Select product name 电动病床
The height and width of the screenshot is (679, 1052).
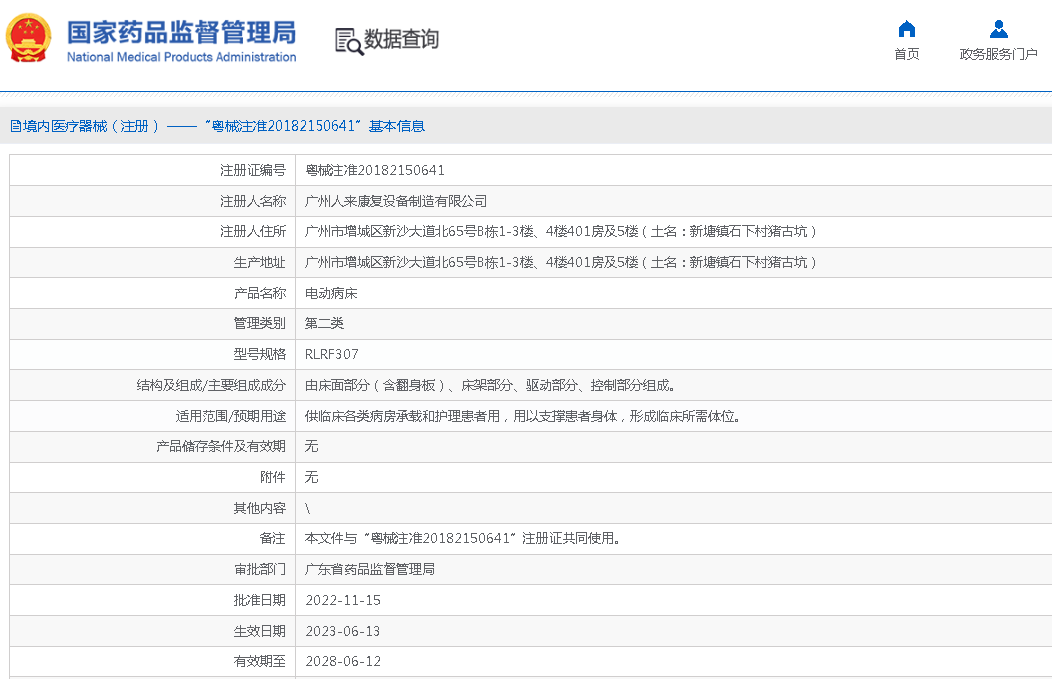point(331,293)
